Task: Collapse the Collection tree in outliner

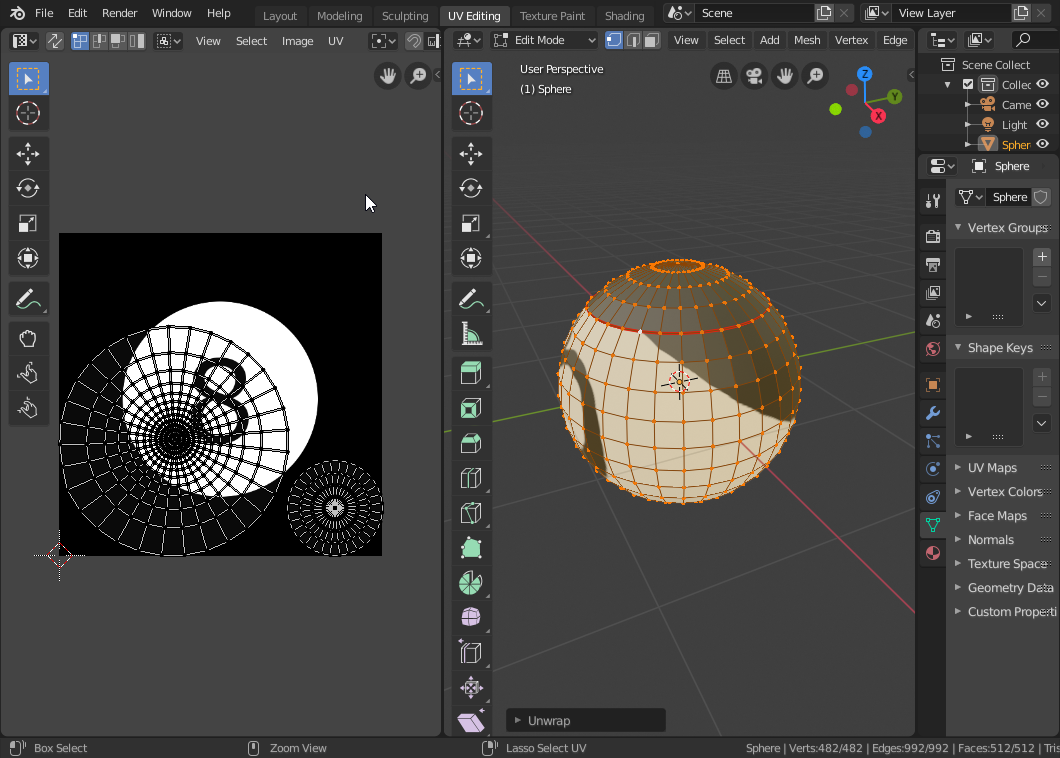Action: point(948,85)
